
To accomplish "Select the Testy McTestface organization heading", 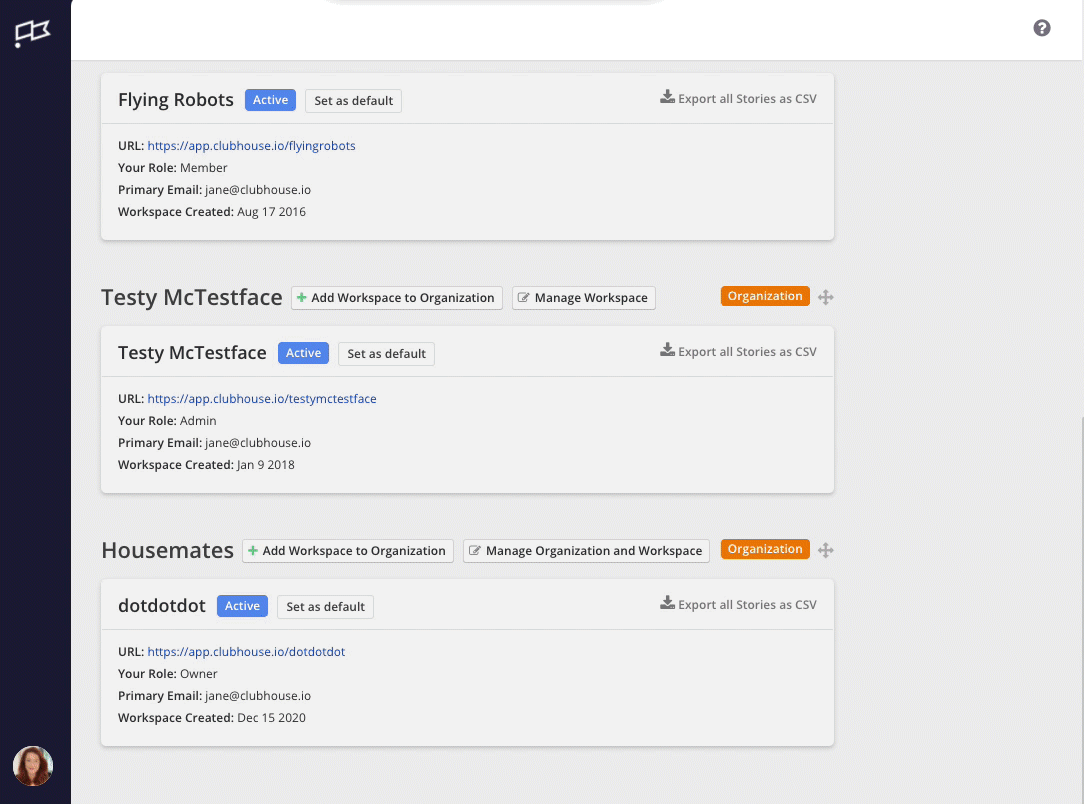I will pos(191,297).
